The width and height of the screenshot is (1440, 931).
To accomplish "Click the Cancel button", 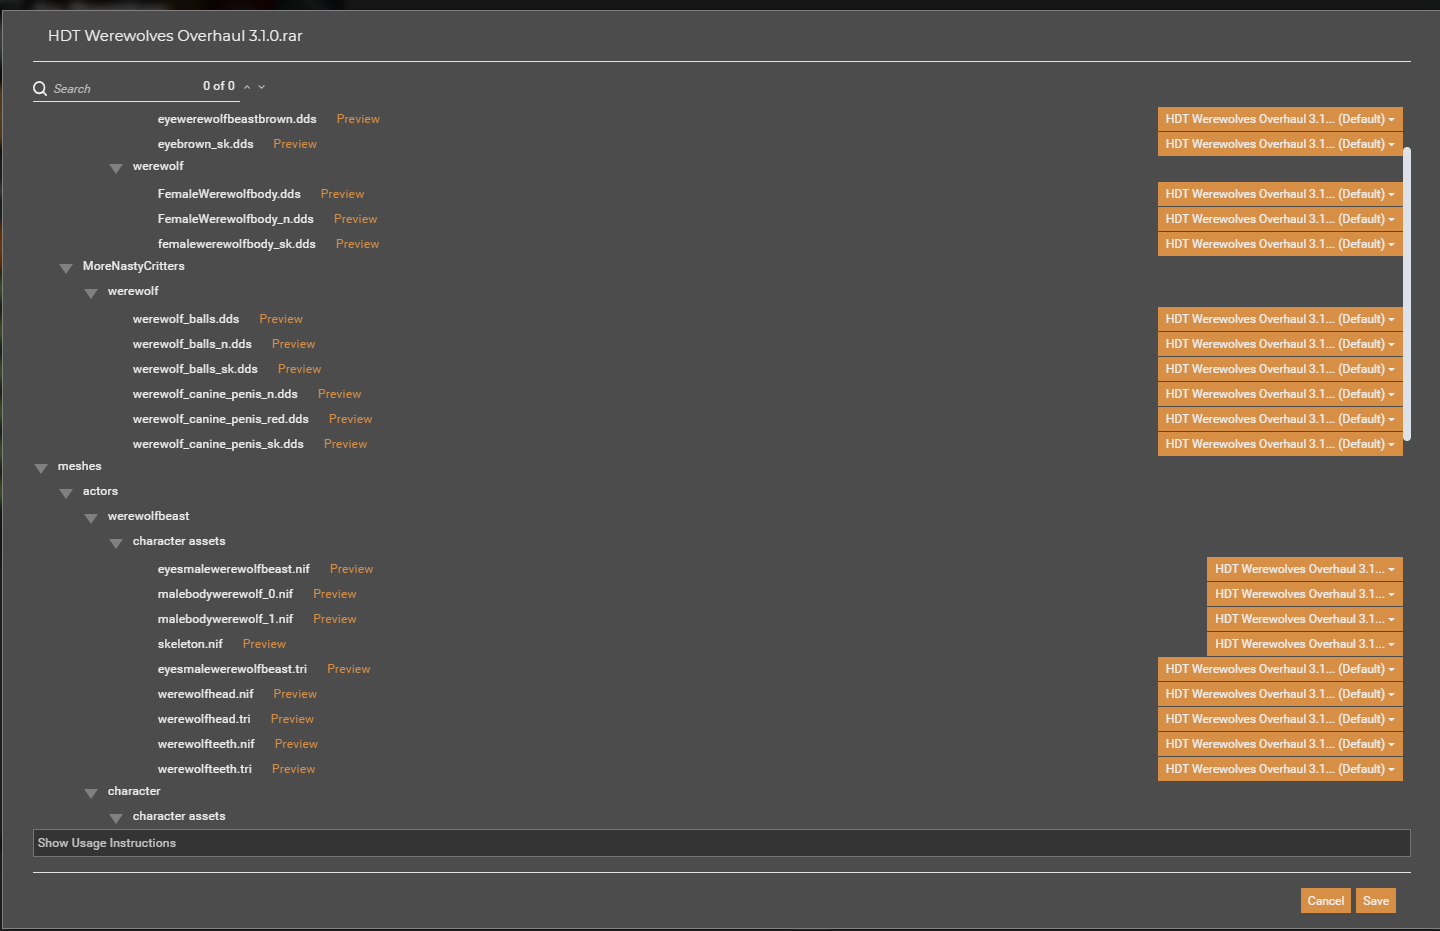I will coord(1325,901).
